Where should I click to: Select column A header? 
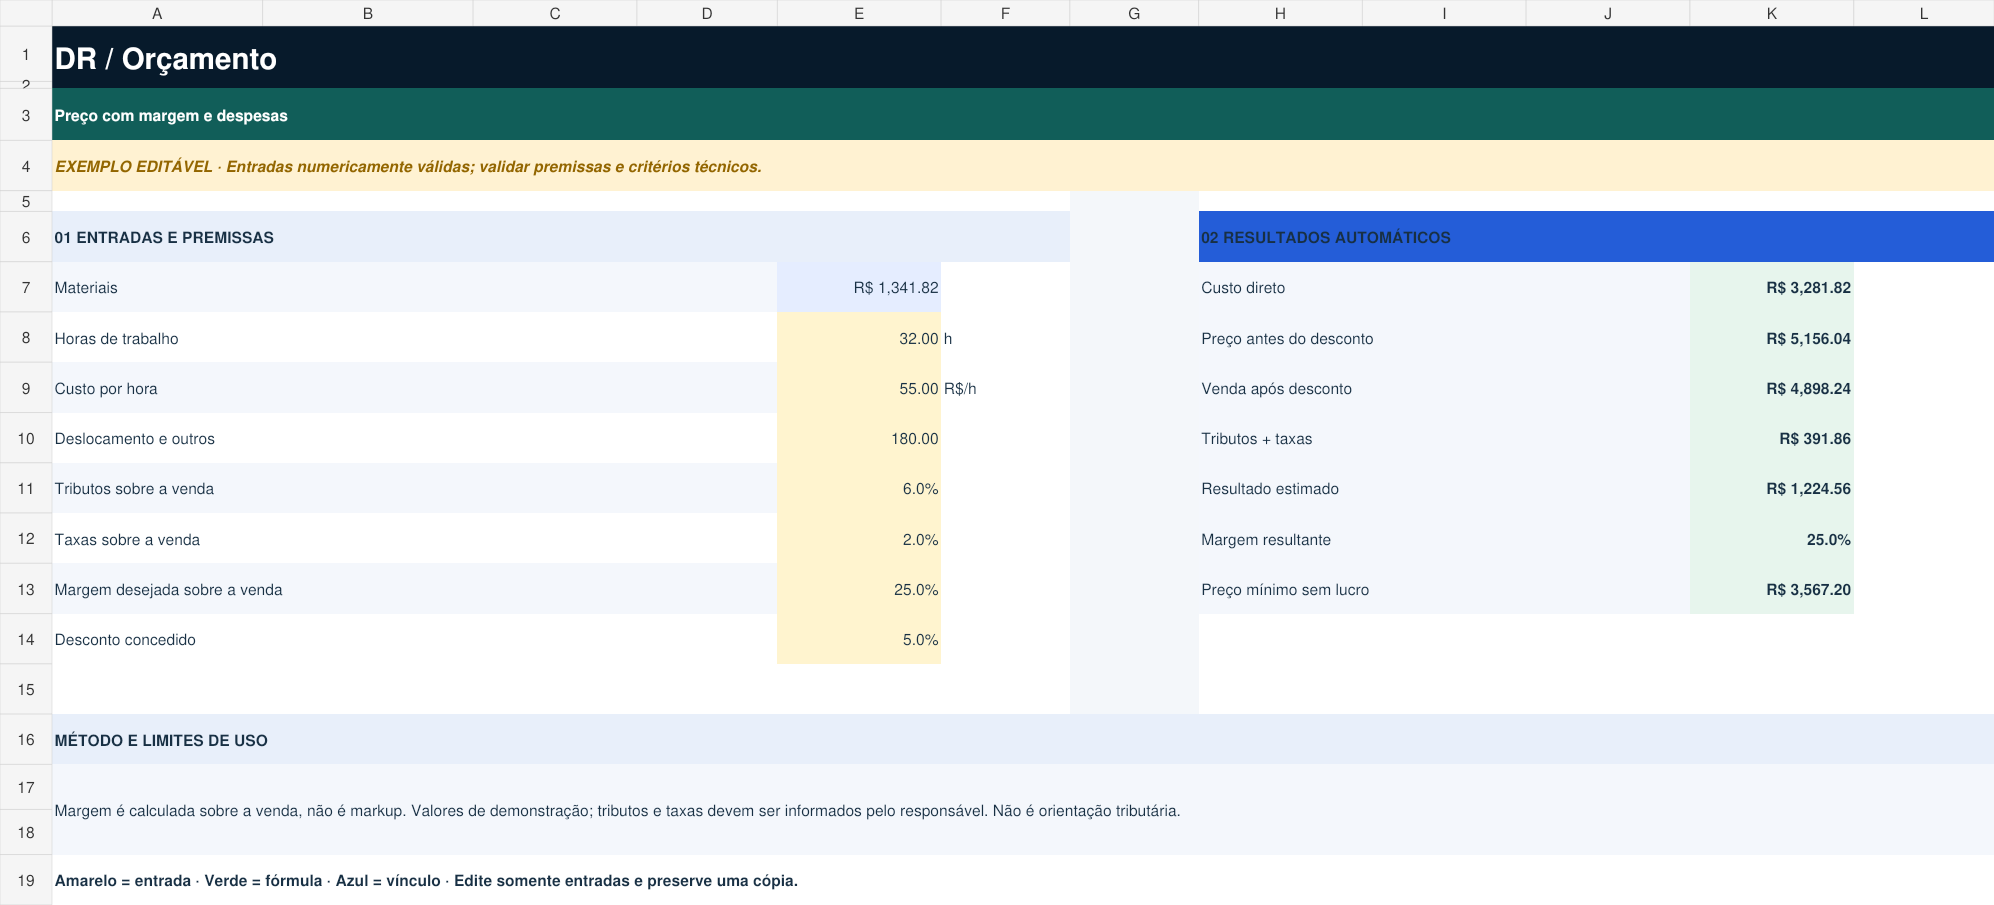tap(157, 13)
